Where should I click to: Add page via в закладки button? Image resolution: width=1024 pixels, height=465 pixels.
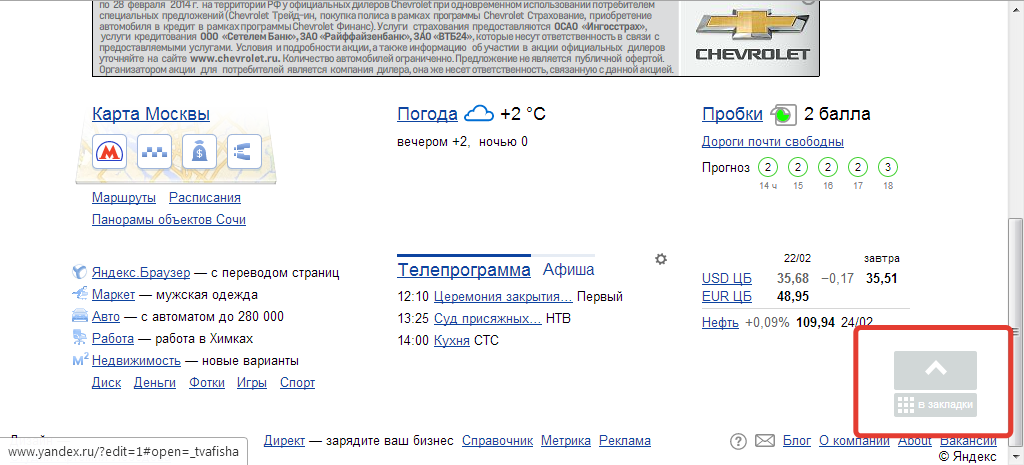(935, 405)
